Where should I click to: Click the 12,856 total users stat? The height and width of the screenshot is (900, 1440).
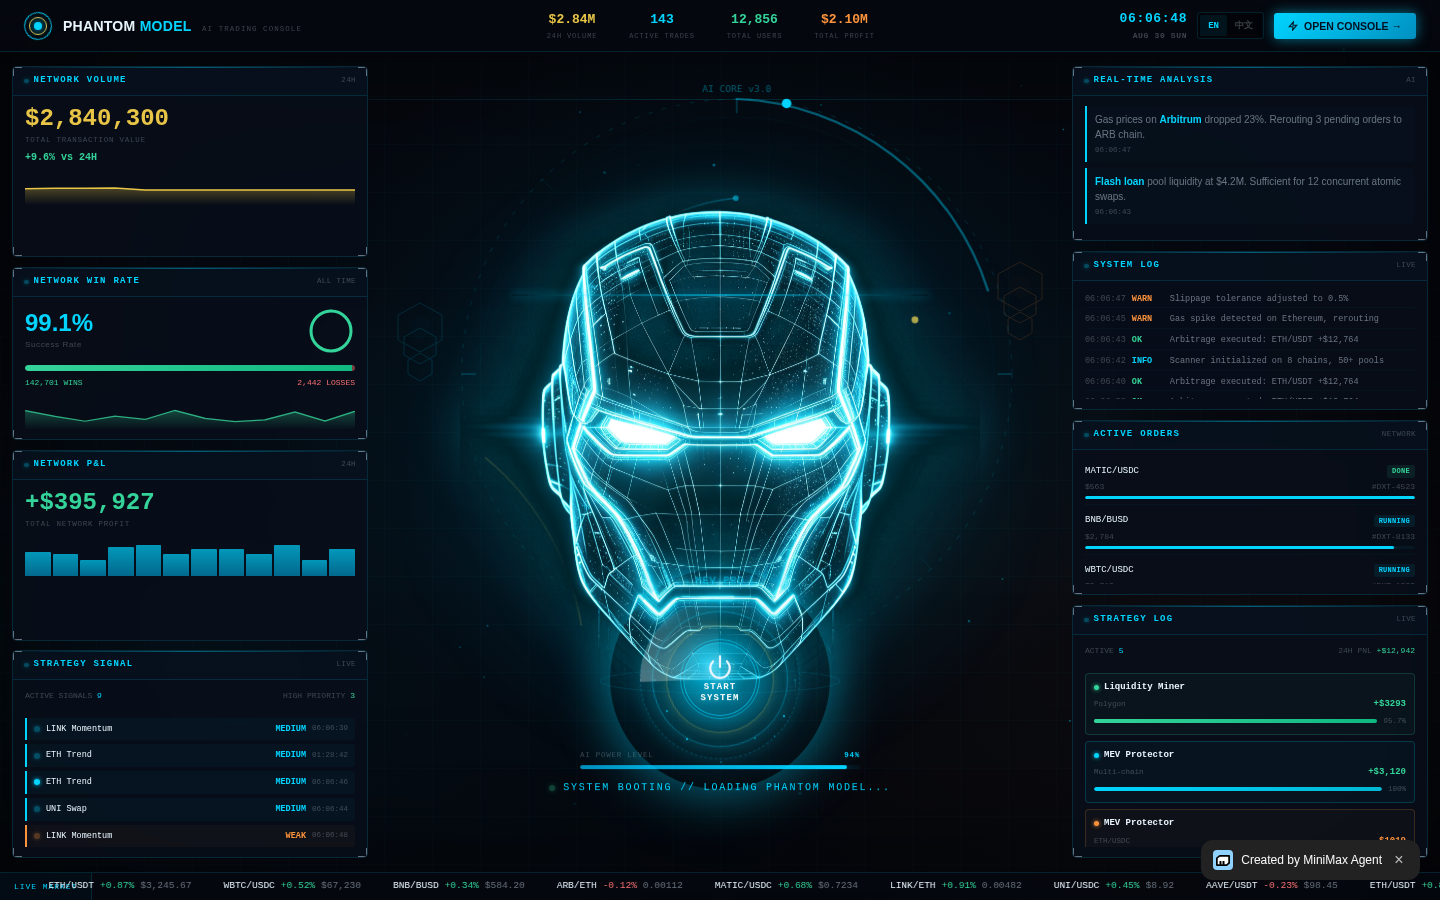click(754, 20)
